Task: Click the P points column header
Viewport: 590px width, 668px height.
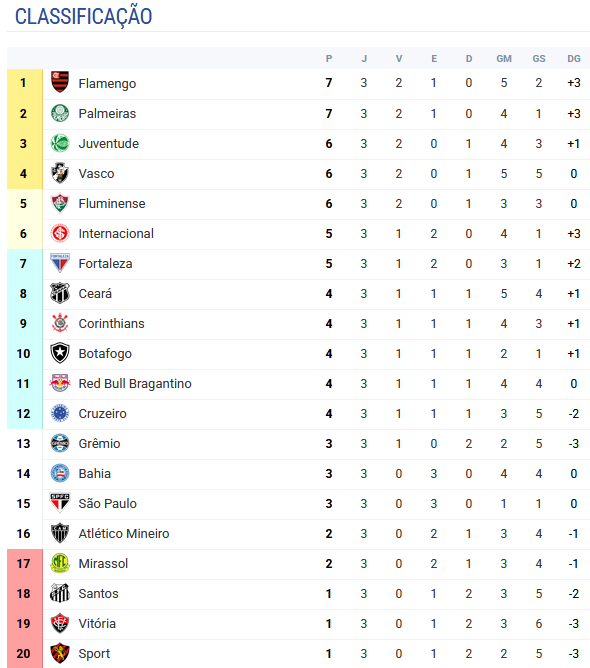Action: pos(328,59)
